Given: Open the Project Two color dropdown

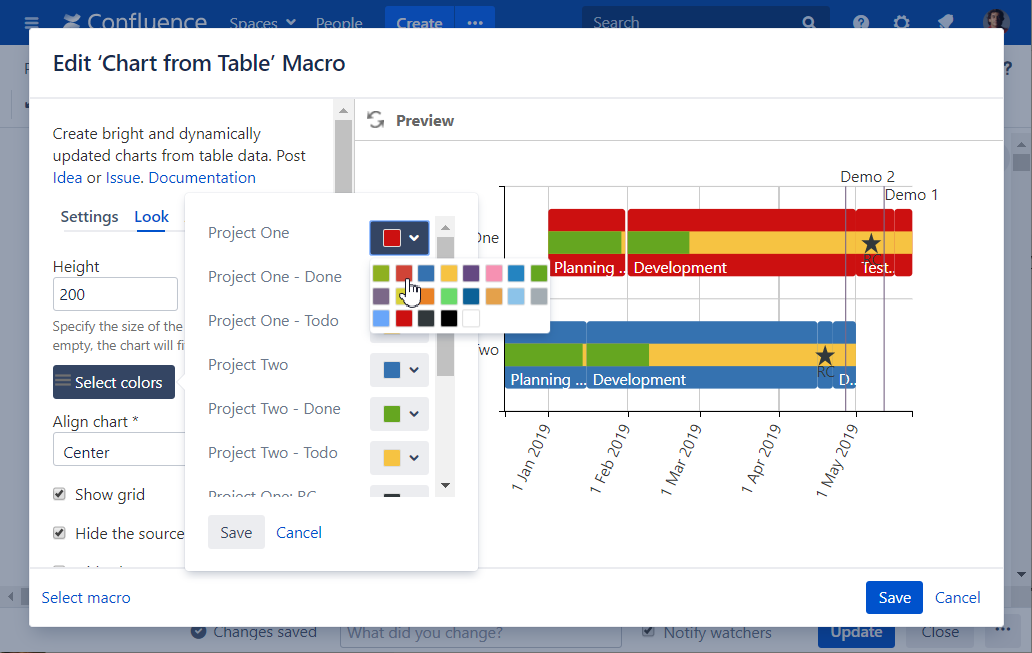Looking at the screenshot, I should tap(399, 370).
